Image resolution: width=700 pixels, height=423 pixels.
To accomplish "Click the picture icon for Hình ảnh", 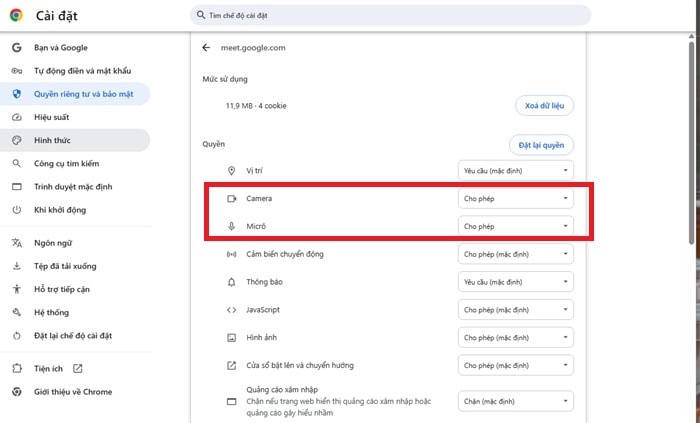I will pos(231,338).
